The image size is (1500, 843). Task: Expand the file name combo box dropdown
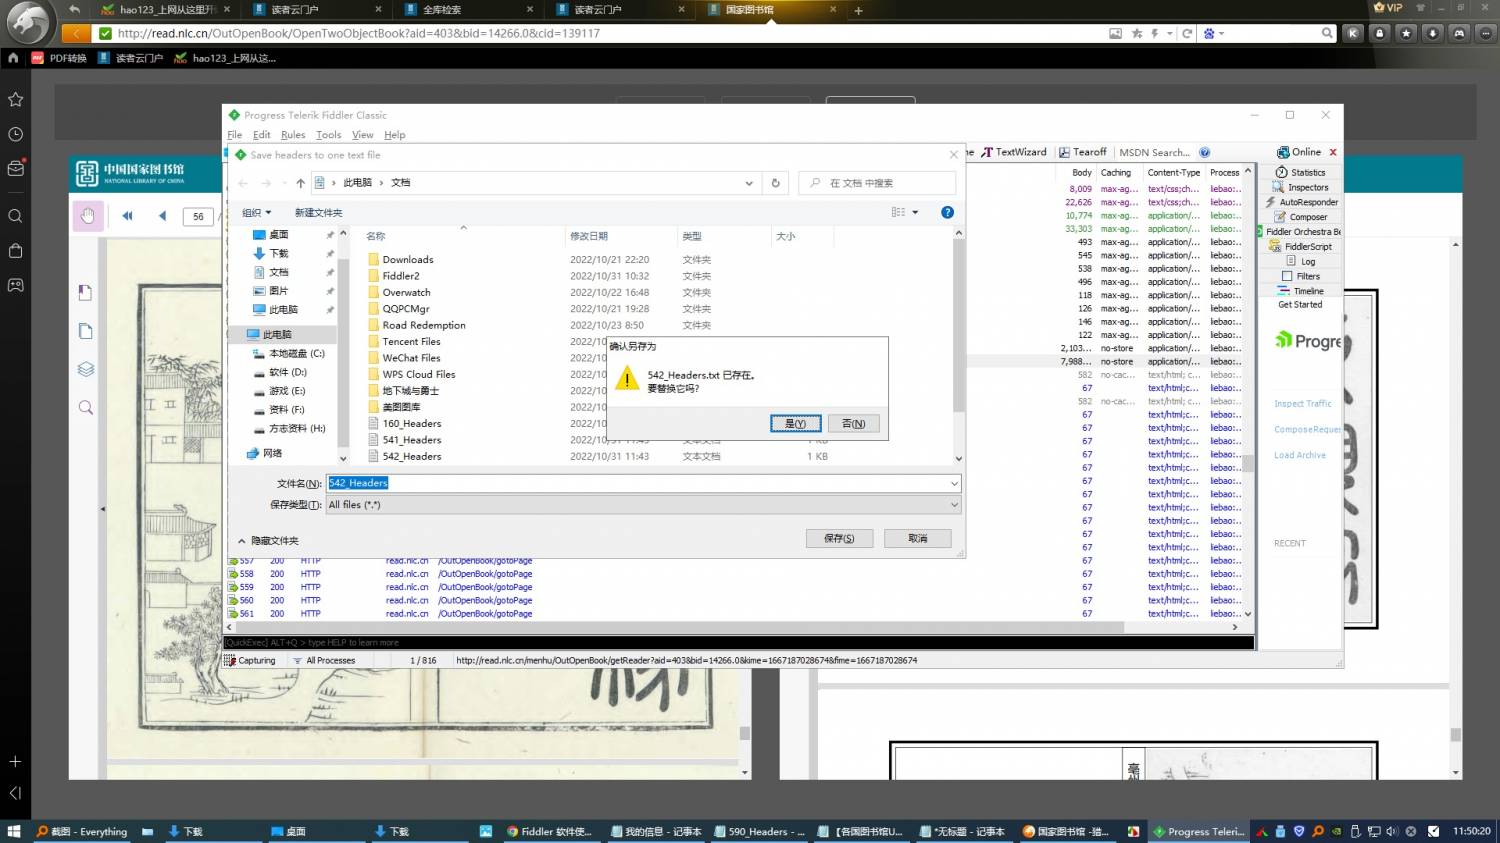(954, 484)
